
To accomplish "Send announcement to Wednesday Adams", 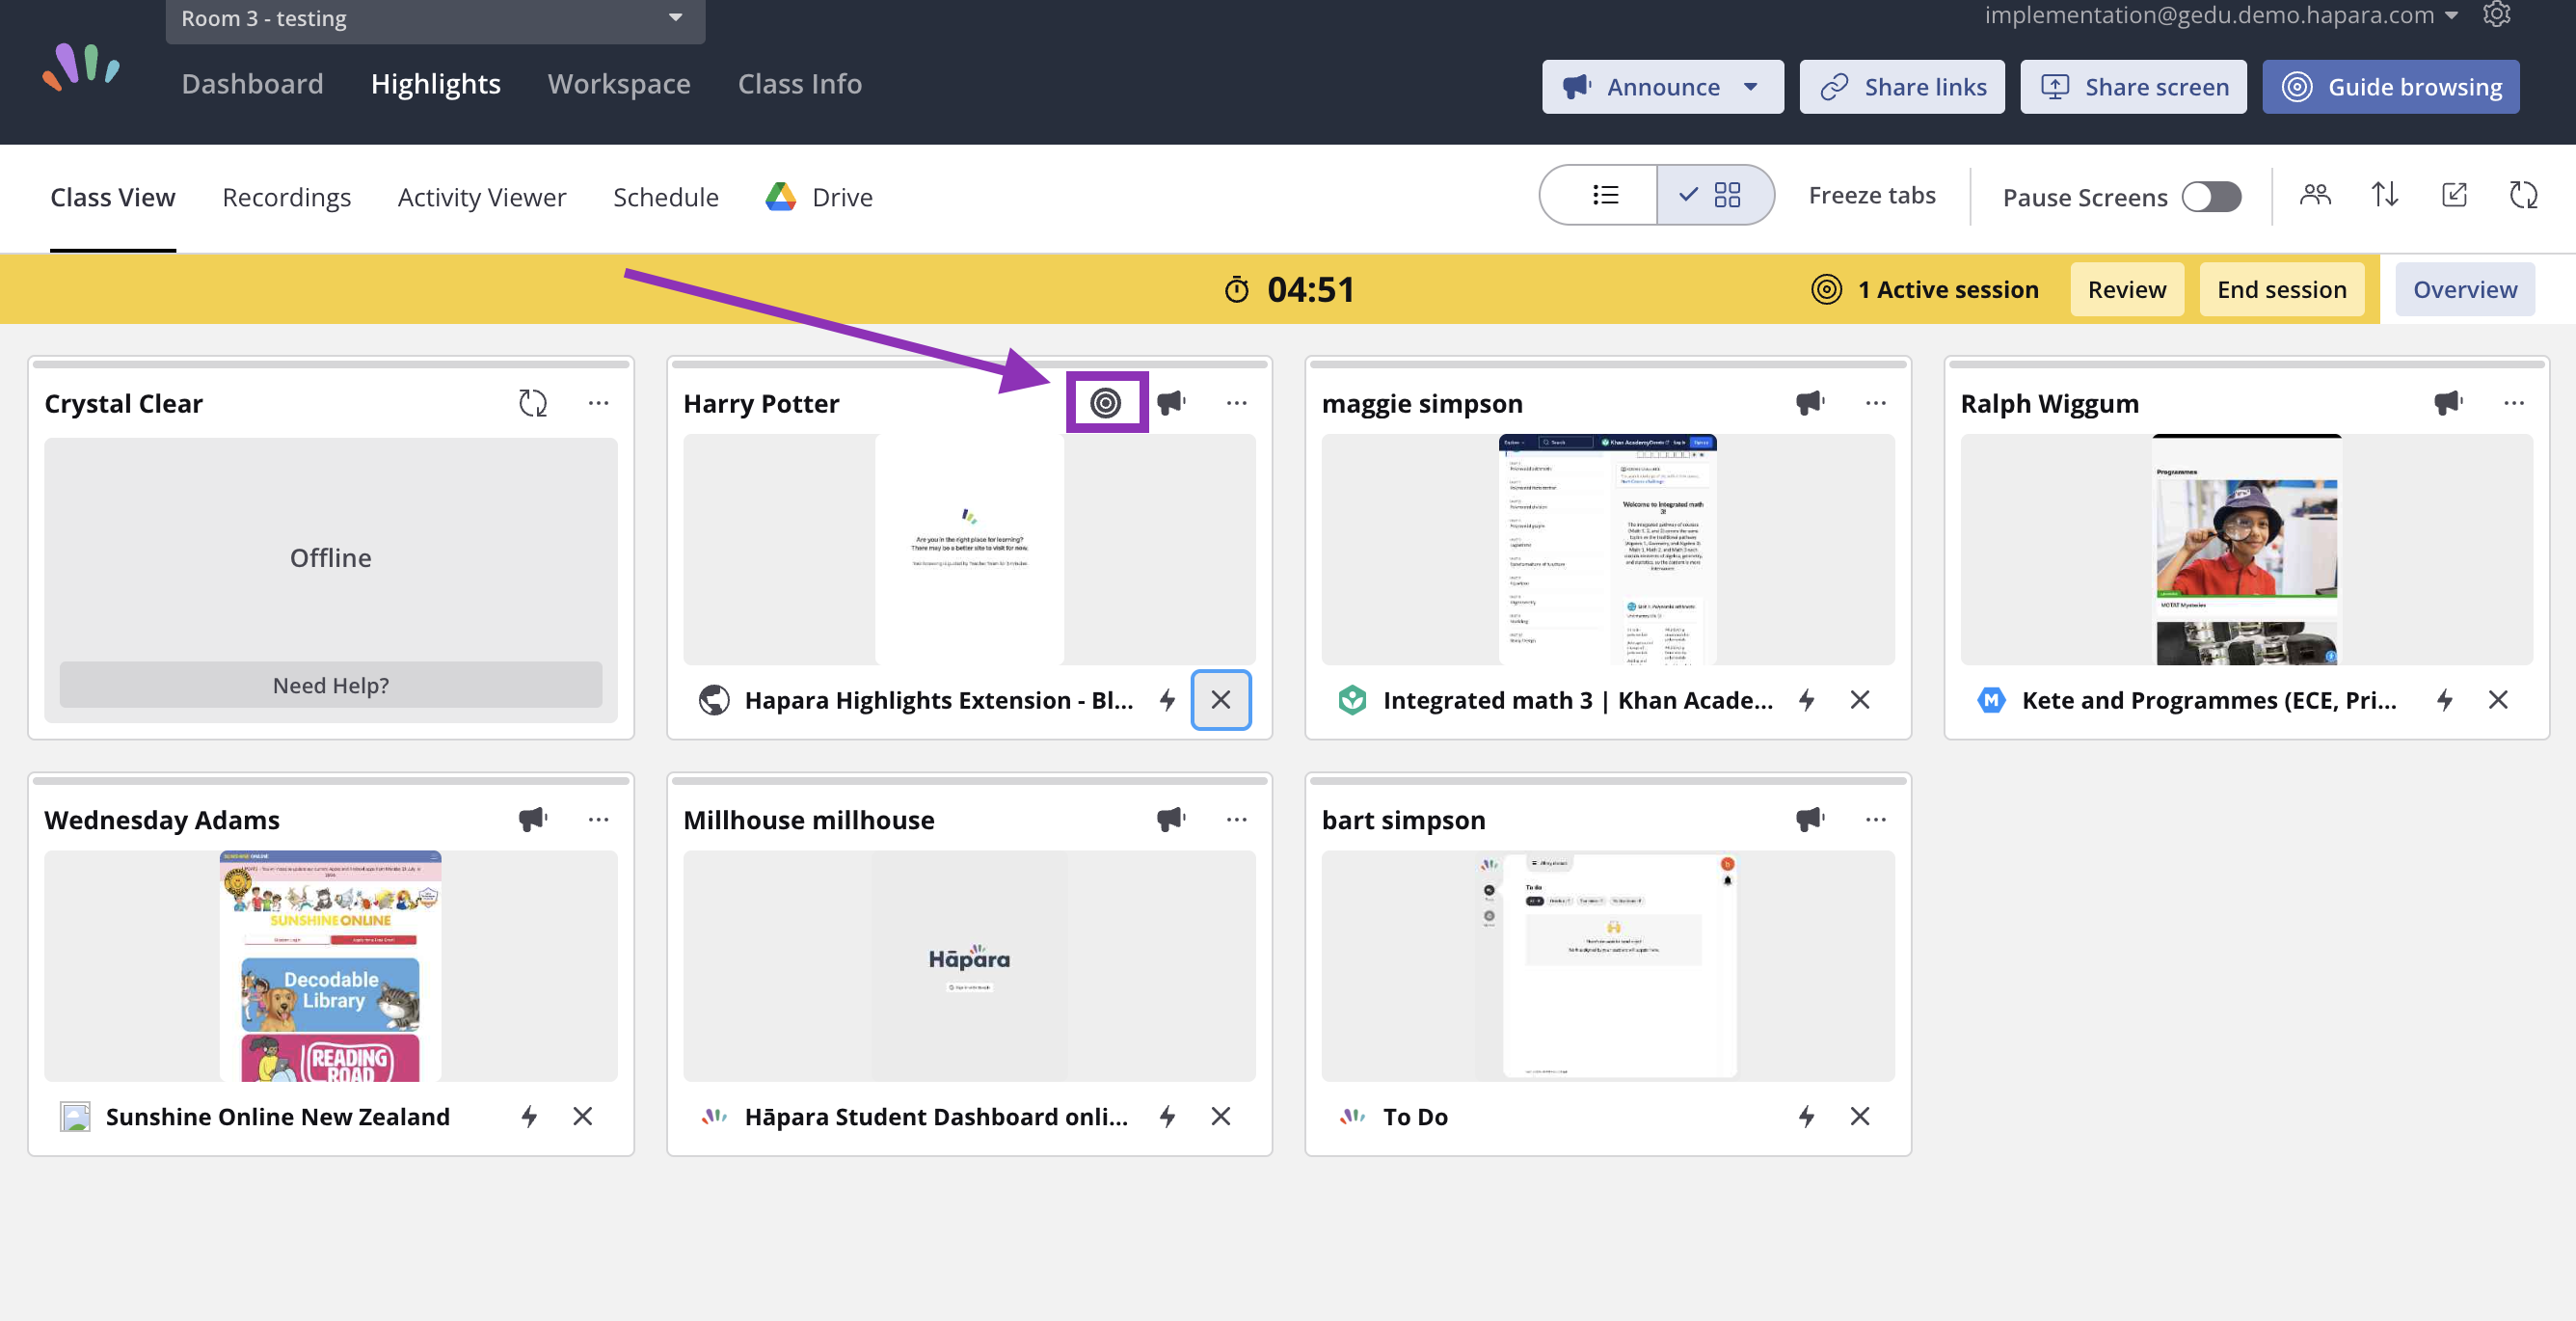I will (x=533, y=819).
